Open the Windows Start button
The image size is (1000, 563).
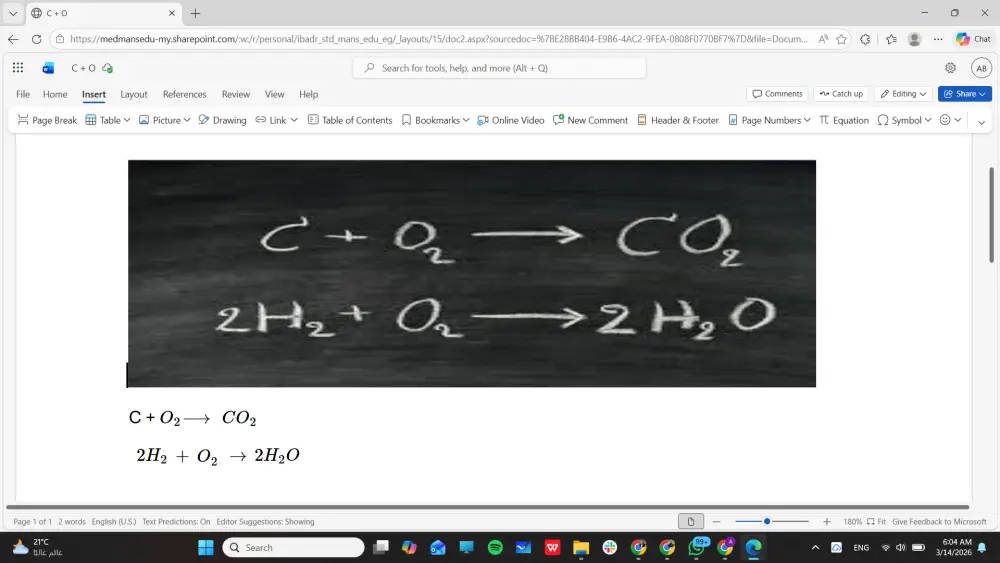pyautogui.click(x=205, y=547)
